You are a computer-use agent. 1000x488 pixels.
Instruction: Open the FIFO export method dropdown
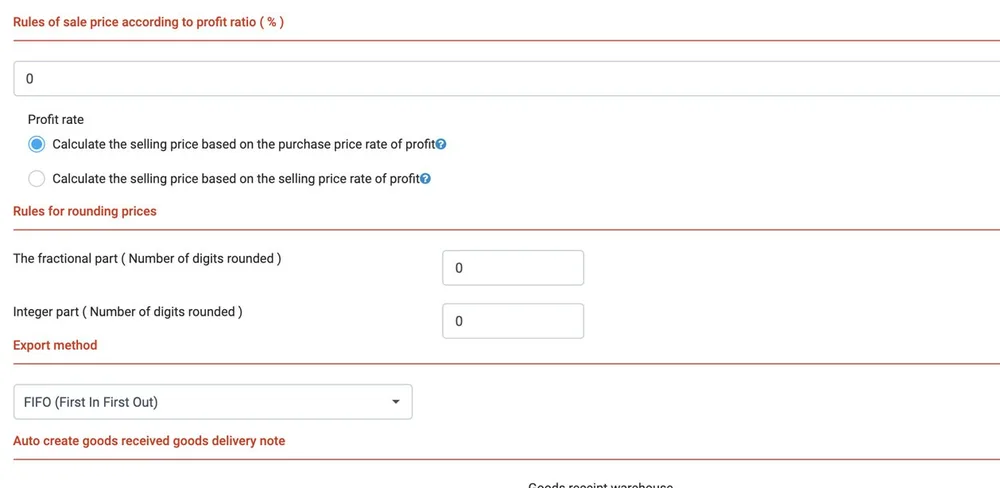[213, 402]
